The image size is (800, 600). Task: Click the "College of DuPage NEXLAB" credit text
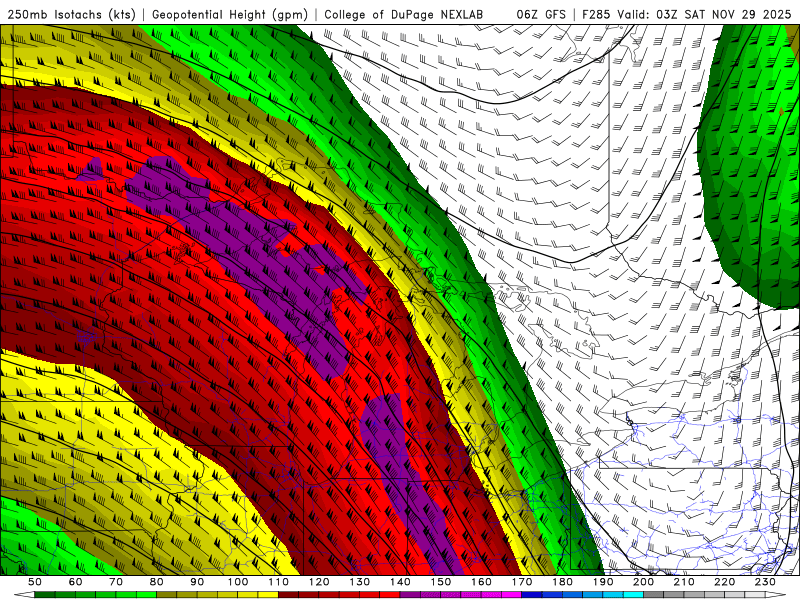tap(404, 15)
